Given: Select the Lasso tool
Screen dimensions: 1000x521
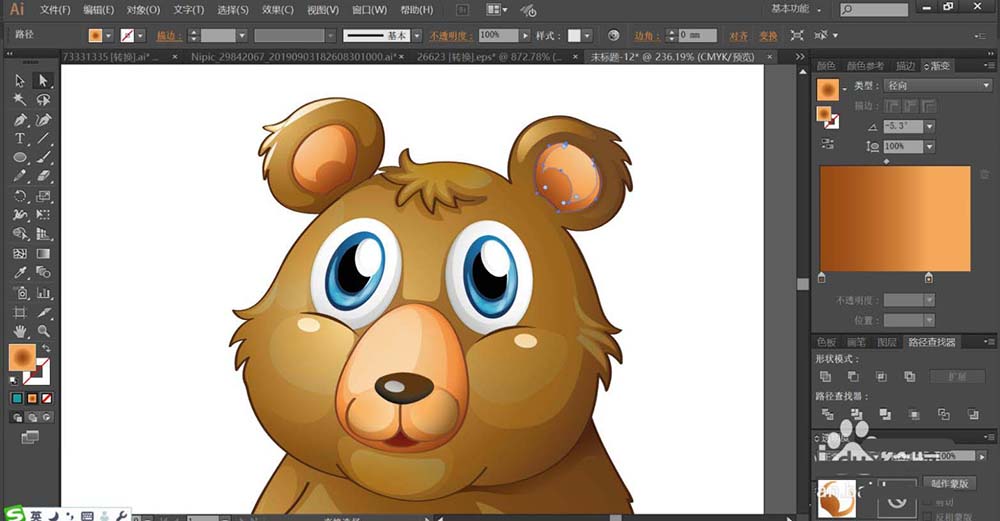Looking at the screenshot, I should click(x=43, y=100).
